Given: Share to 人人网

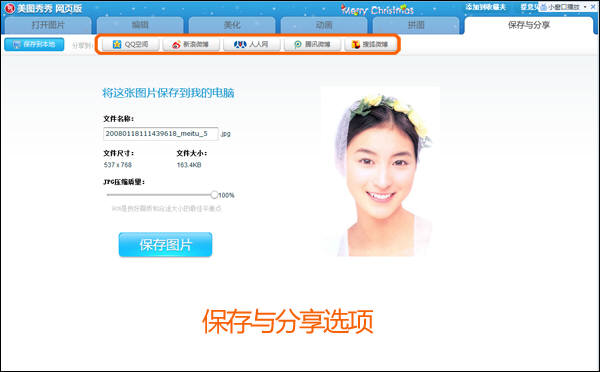Looking at the screenshot, I should [x=251, y=44].
